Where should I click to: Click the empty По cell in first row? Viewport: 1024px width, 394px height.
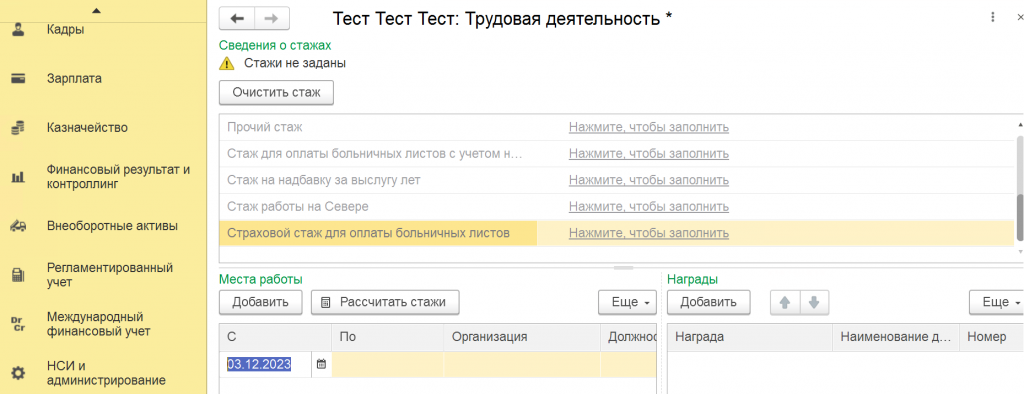click(387, 365)
